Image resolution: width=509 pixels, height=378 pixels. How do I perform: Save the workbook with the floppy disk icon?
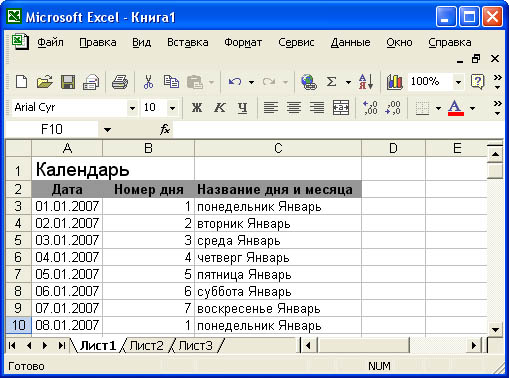tap(68, 82)
